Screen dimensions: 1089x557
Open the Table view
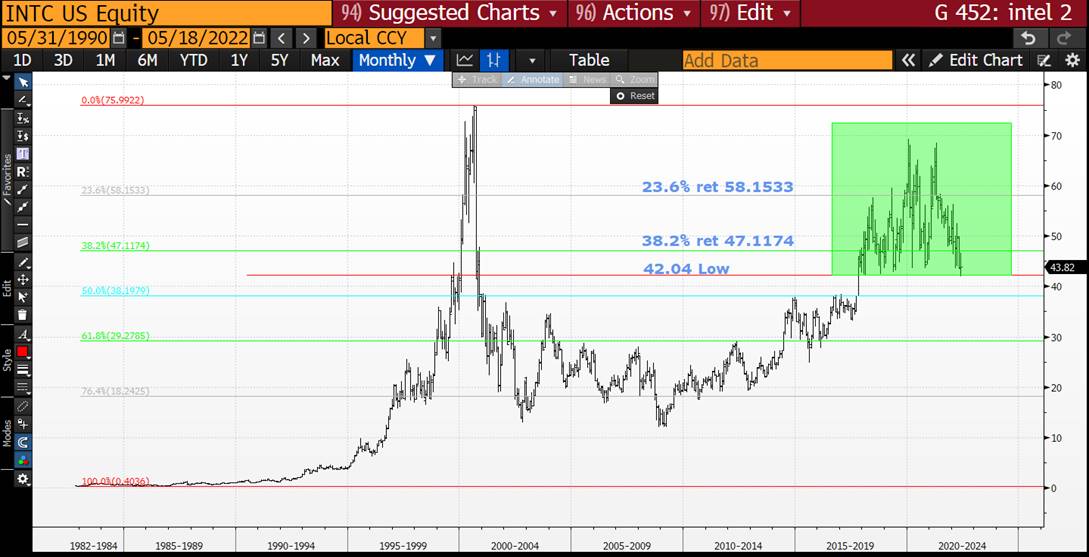click(589, 60)
